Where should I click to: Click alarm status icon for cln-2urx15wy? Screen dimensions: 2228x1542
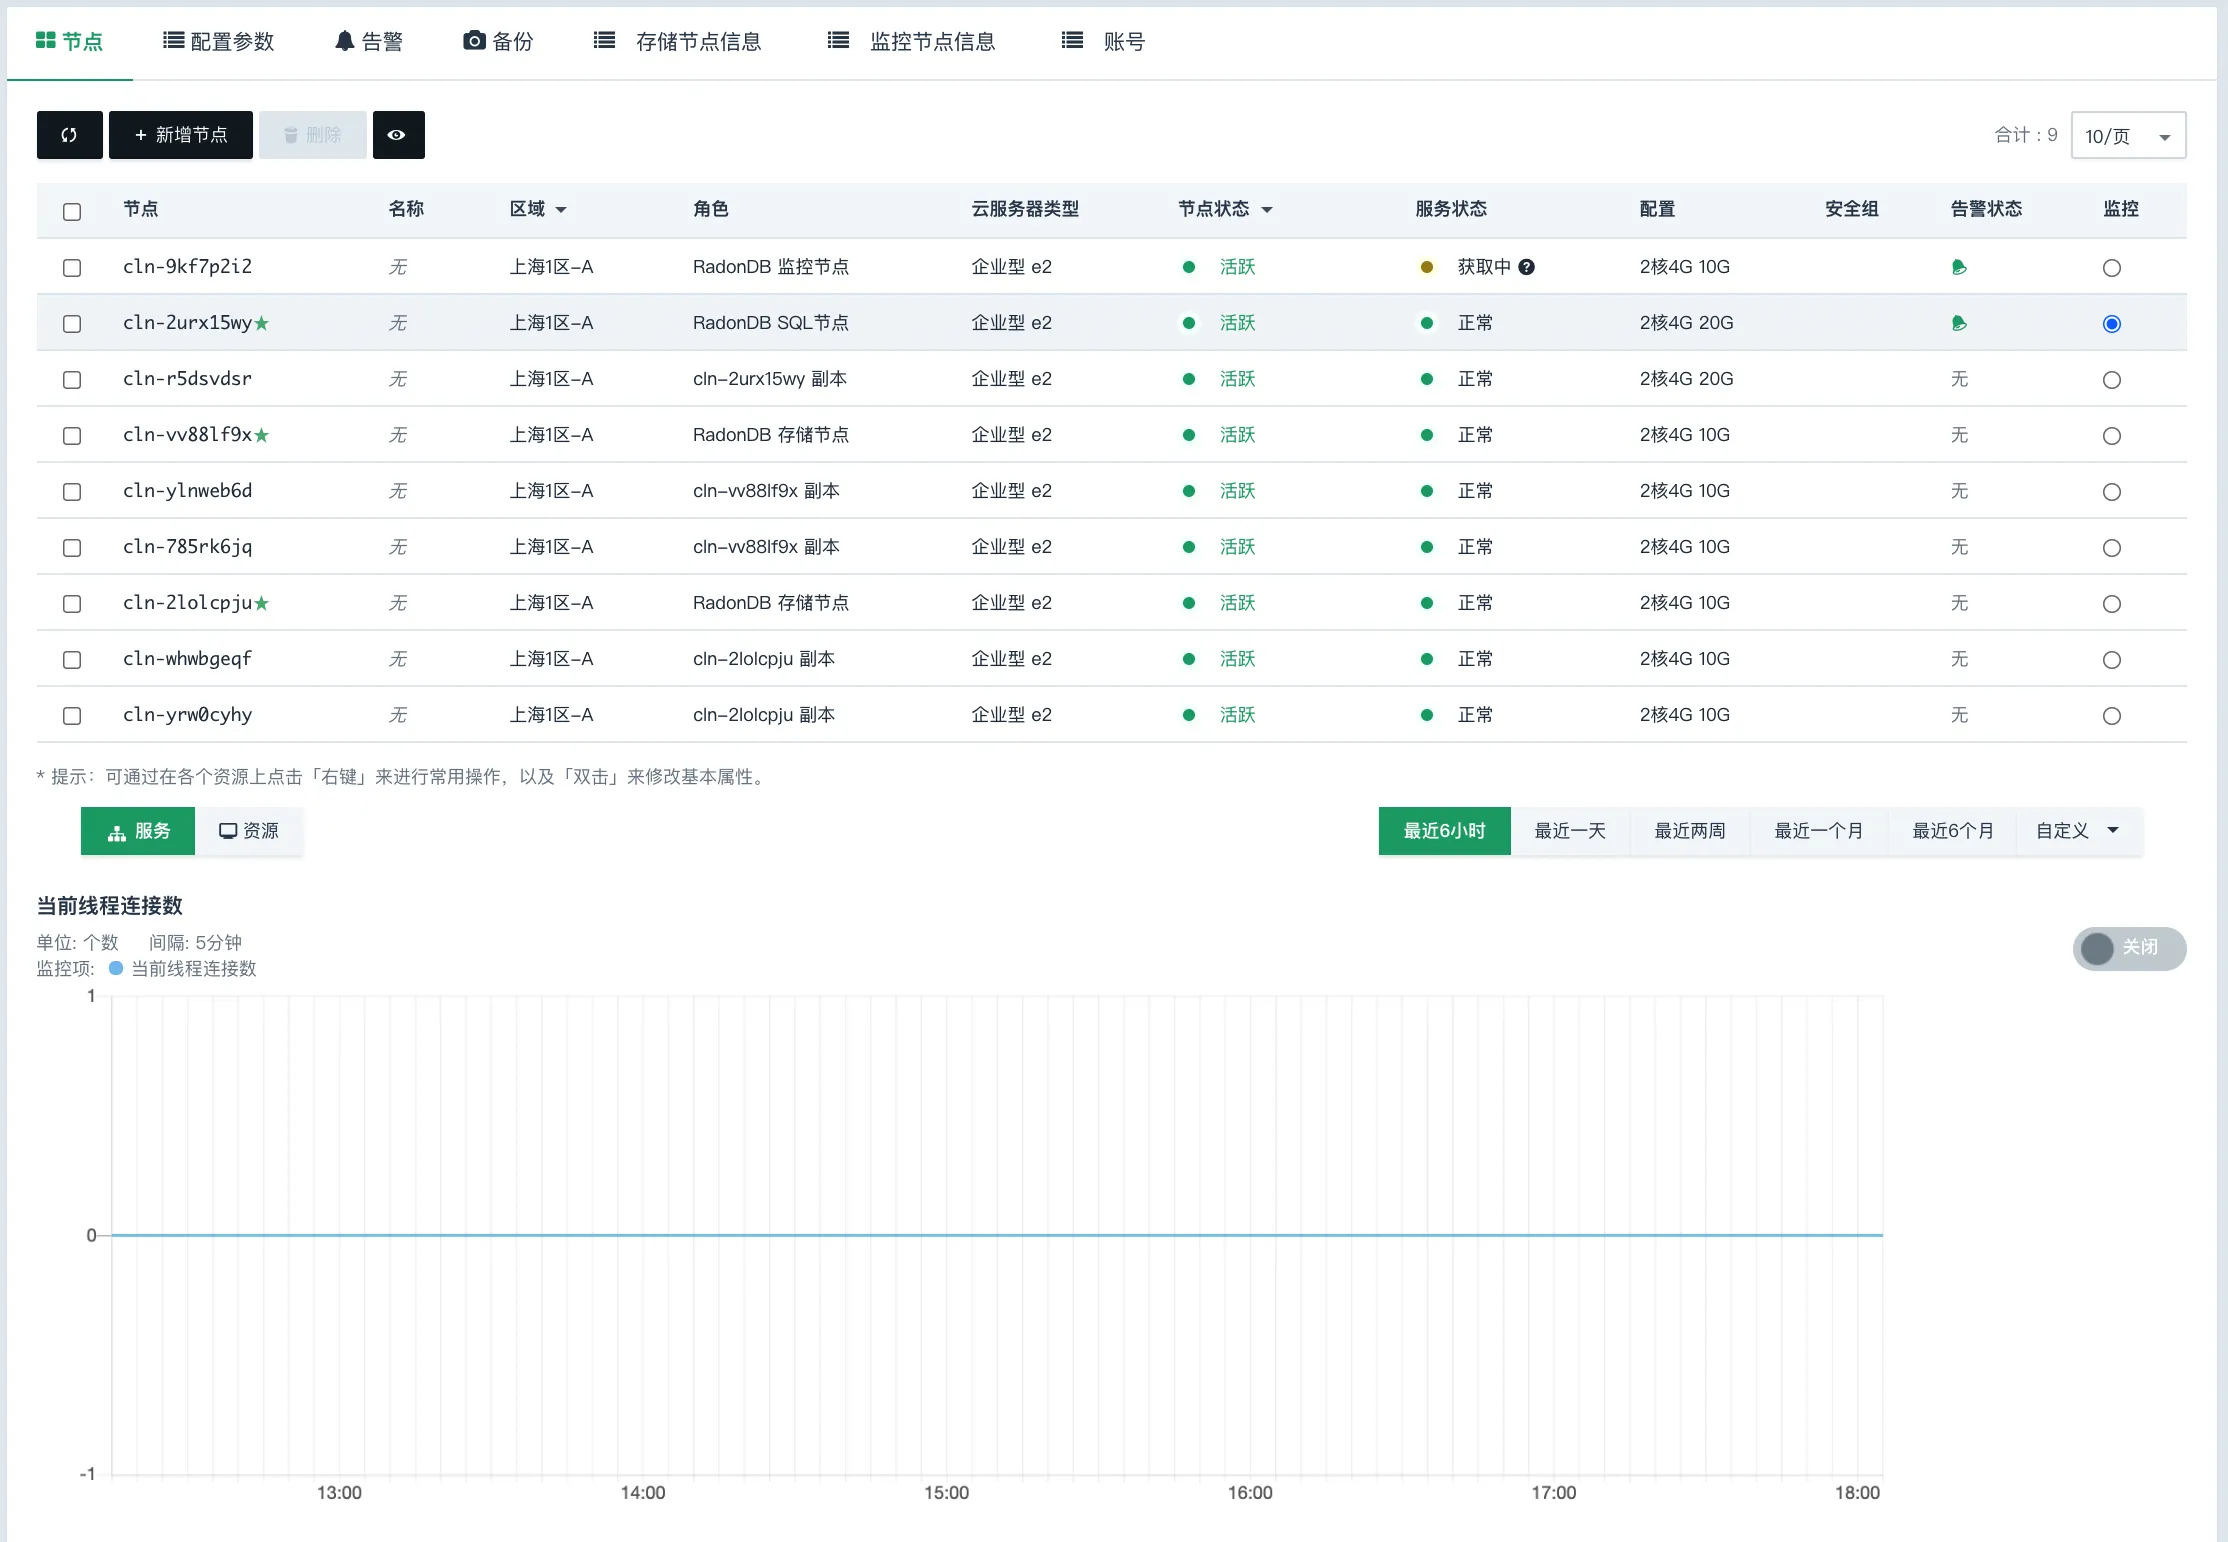[1959, 323]
